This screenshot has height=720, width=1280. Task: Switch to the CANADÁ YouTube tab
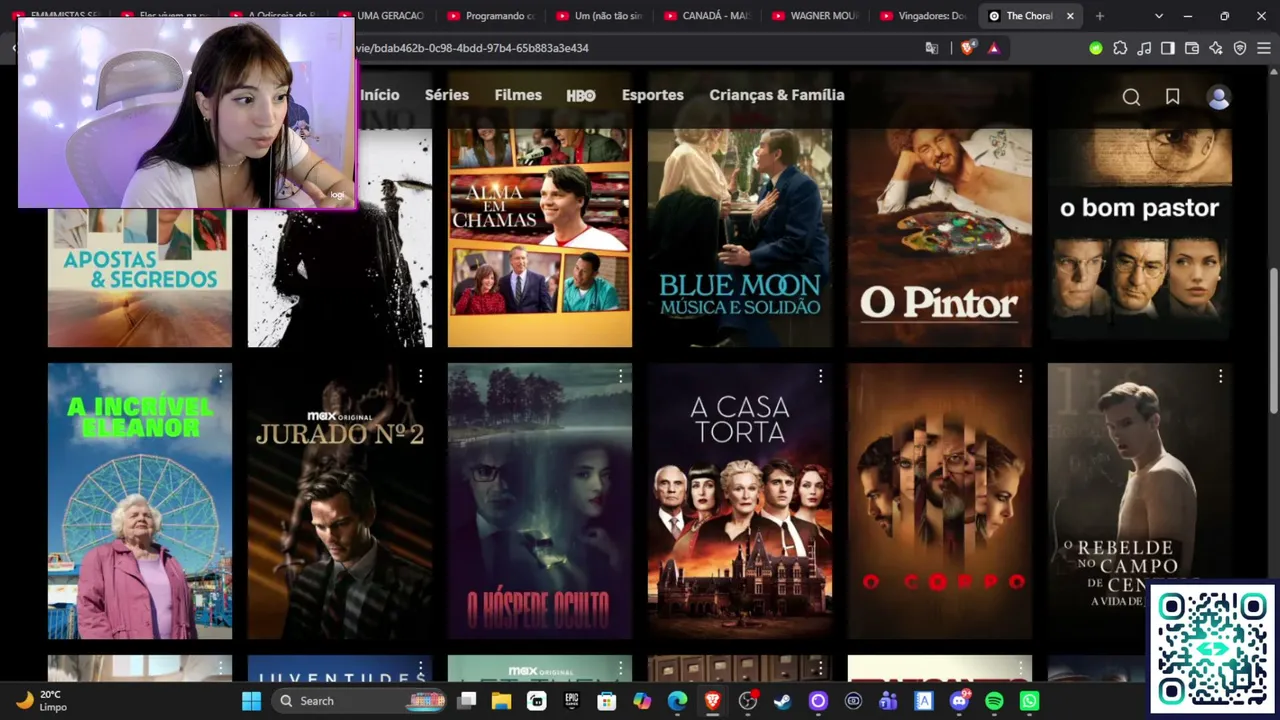(708, 16)
